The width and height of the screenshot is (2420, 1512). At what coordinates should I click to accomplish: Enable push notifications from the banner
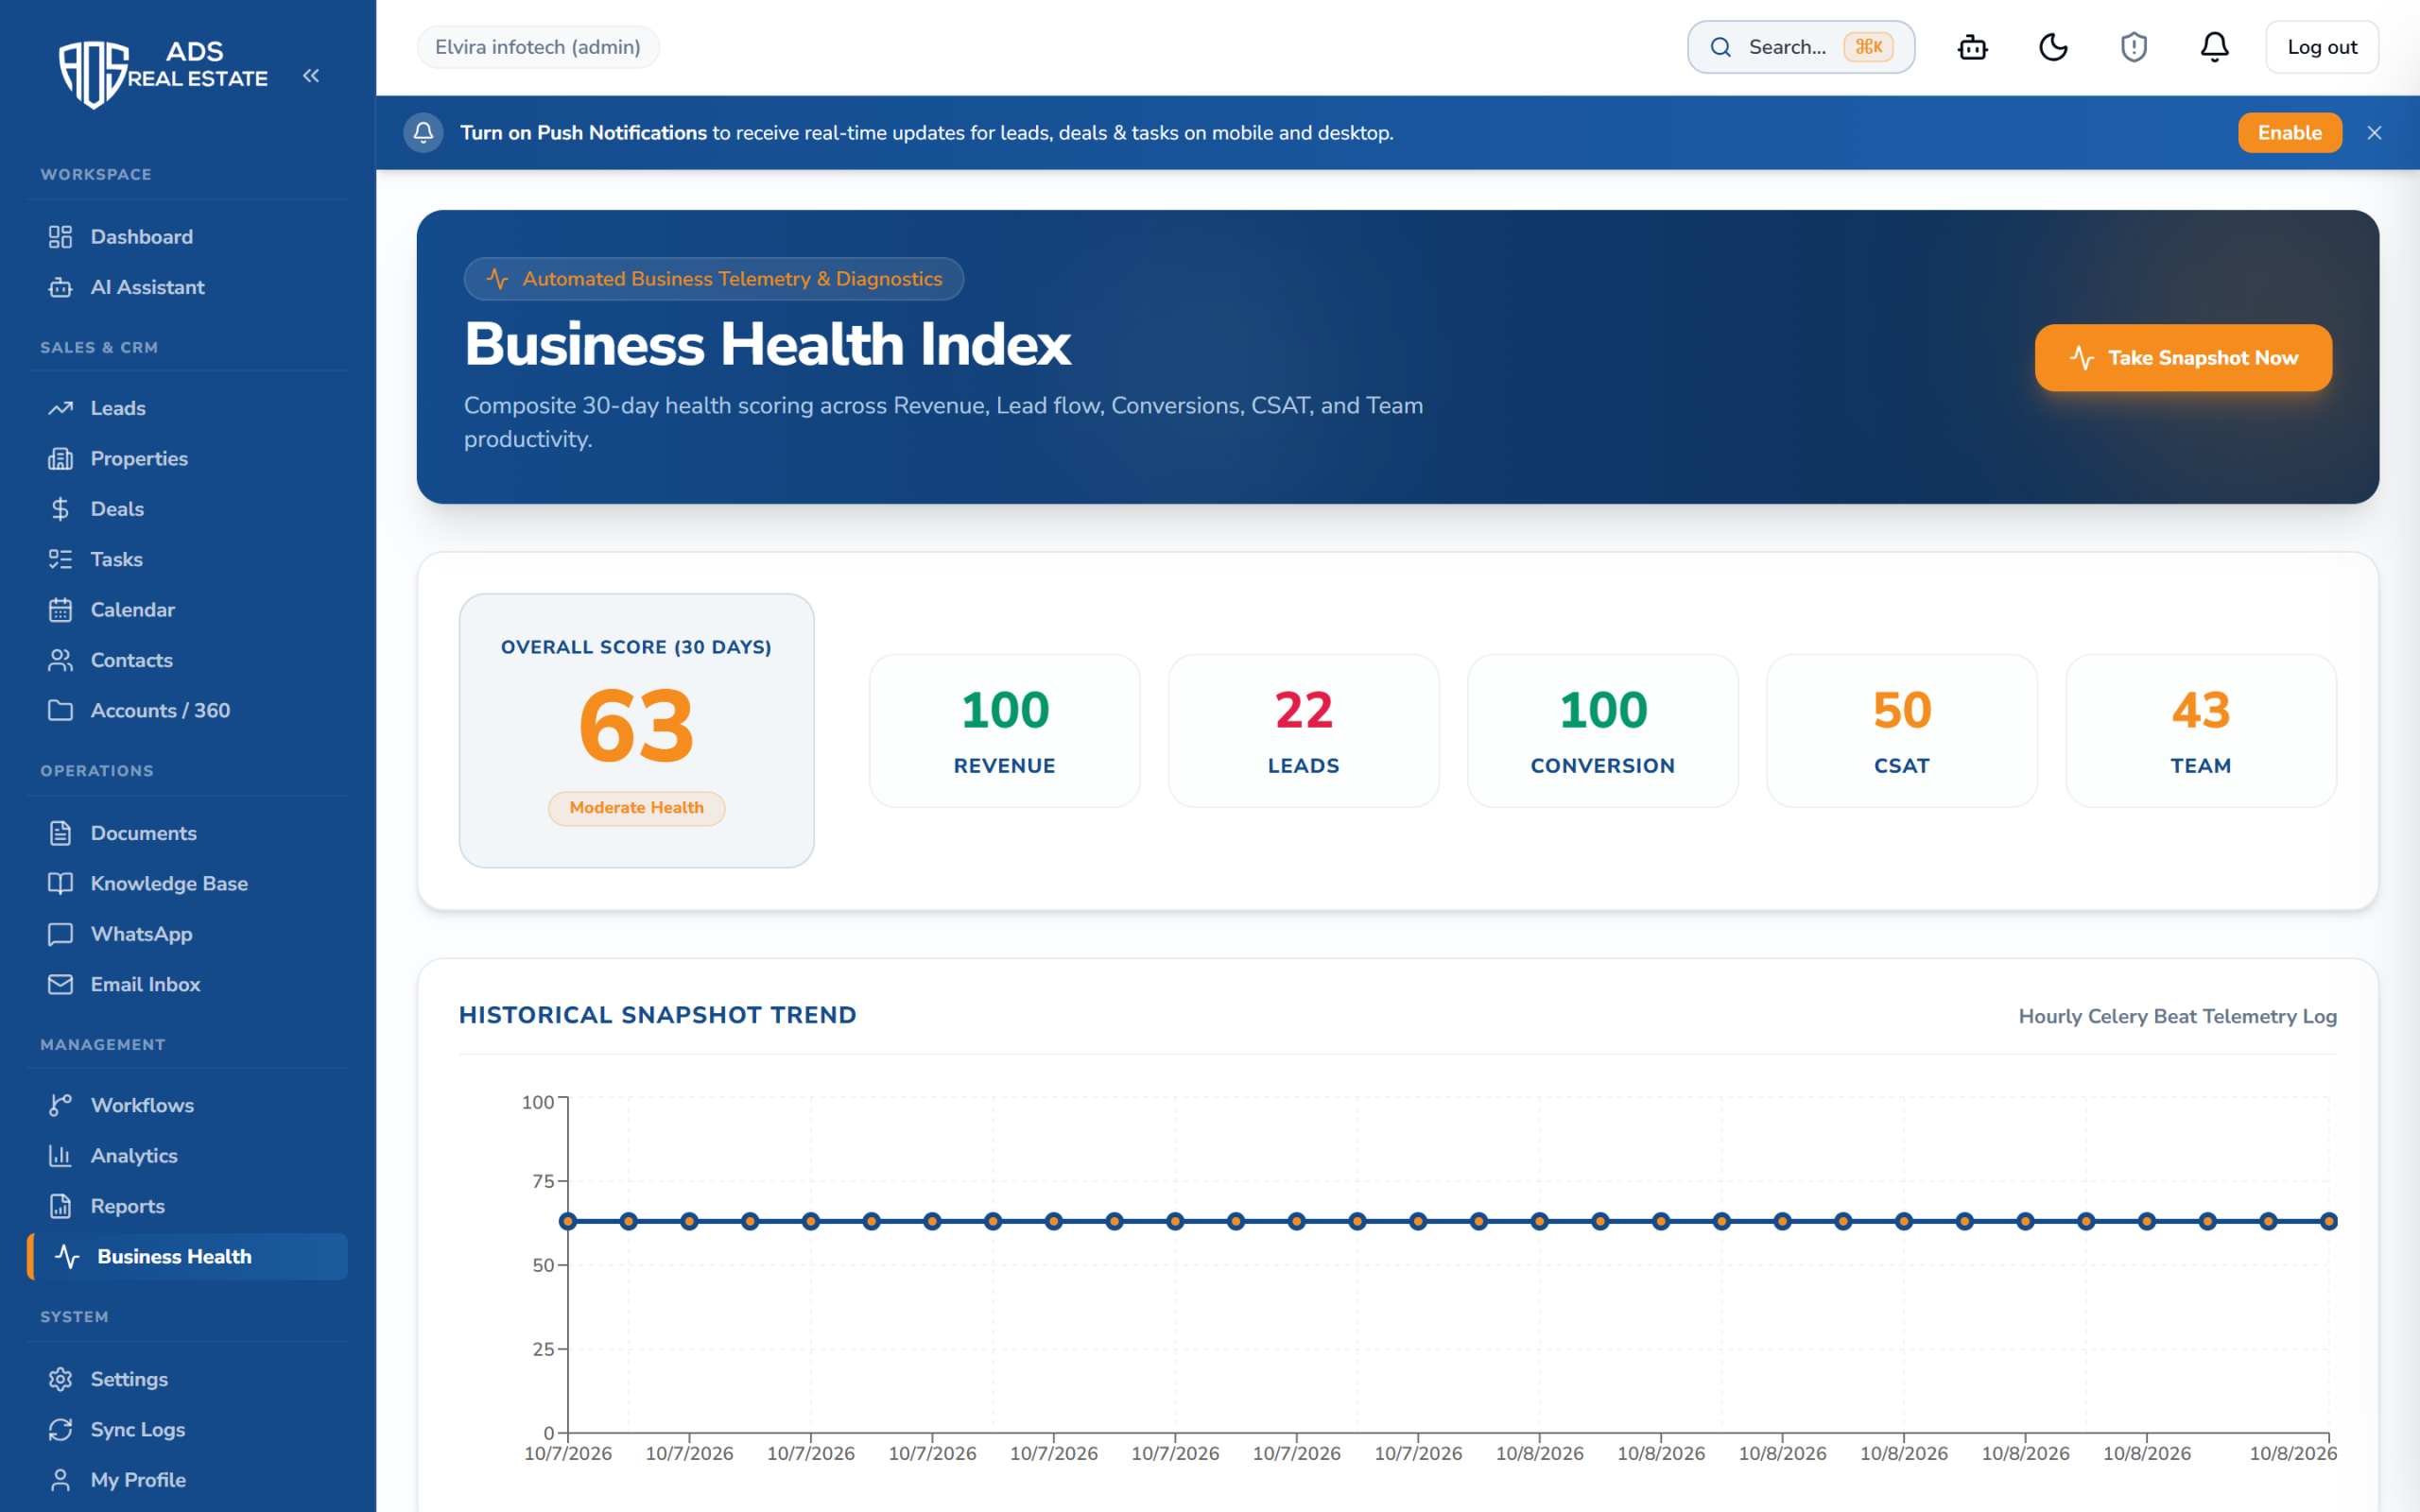point(2289,133)
